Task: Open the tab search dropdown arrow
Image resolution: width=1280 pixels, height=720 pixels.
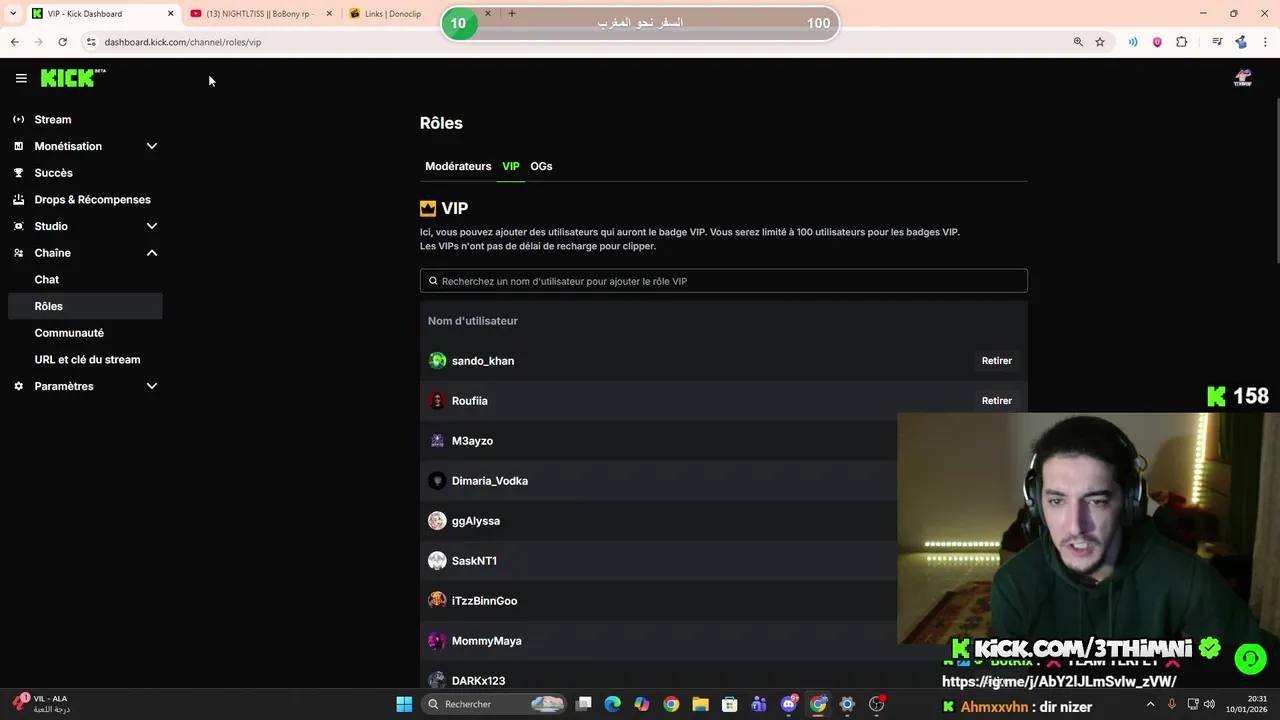Action: point(13,13)
